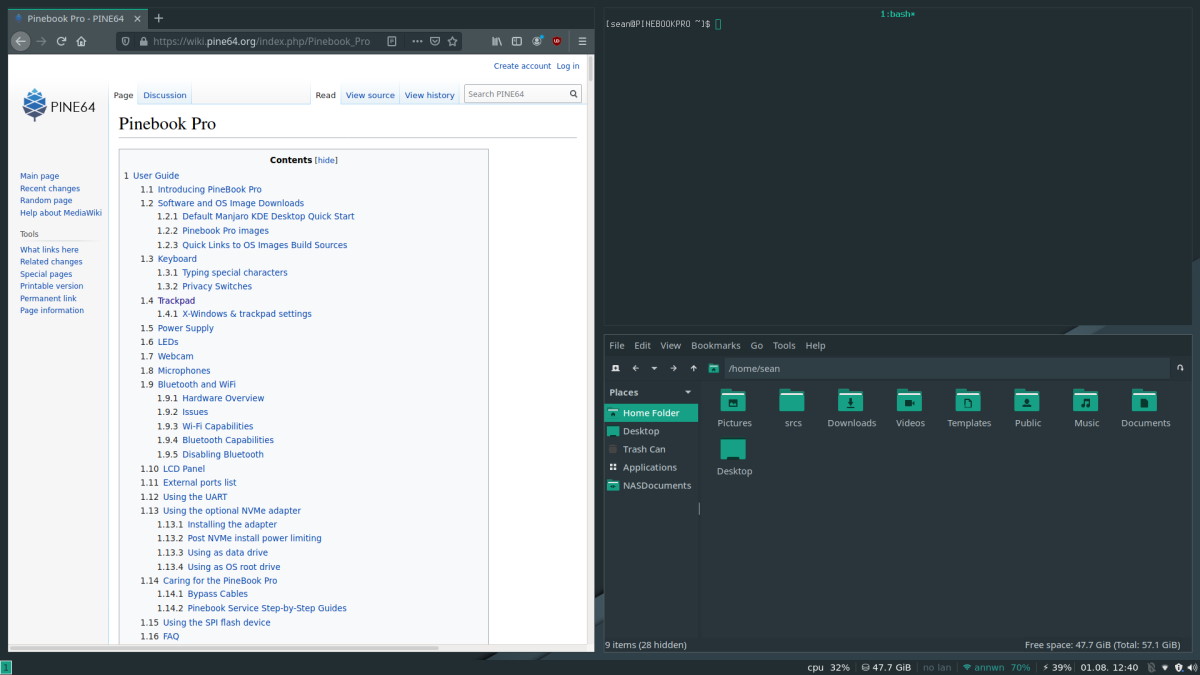Open file manager View menu
The height and width of the screenshot is (675, 1200).
point(671,345)
